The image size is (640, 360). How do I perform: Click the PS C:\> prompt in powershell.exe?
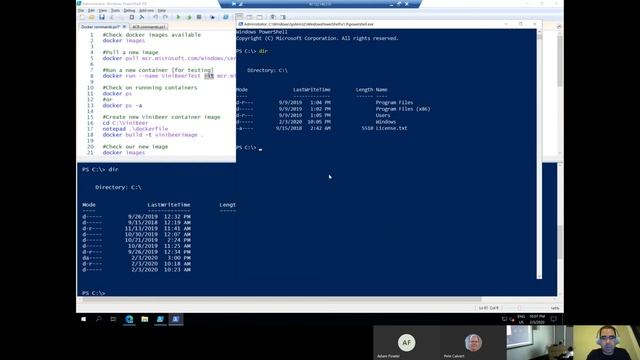click(246, 148)
